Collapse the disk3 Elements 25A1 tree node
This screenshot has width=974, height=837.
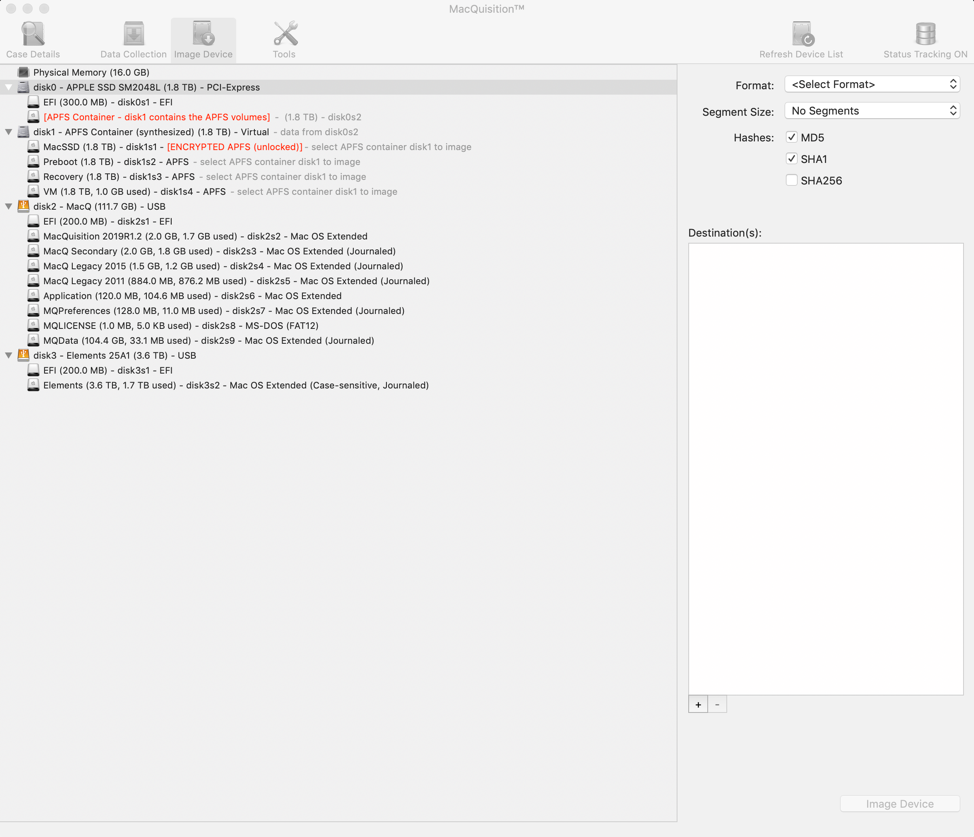9,355
